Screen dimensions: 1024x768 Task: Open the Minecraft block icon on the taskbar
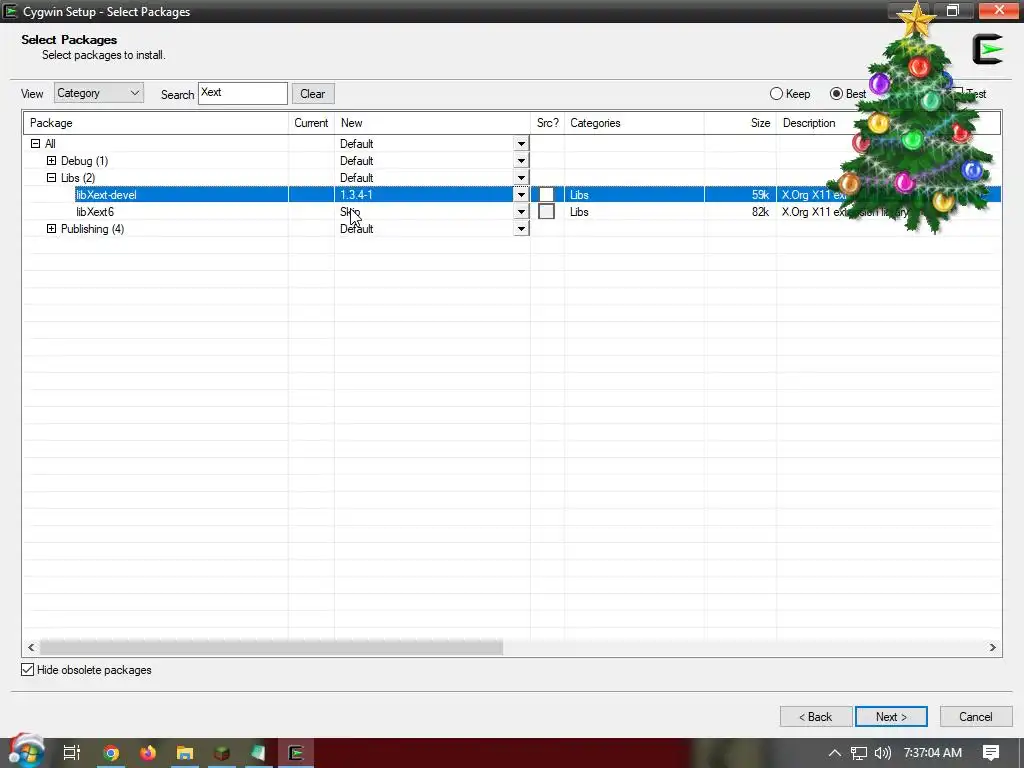pos(222,753)
